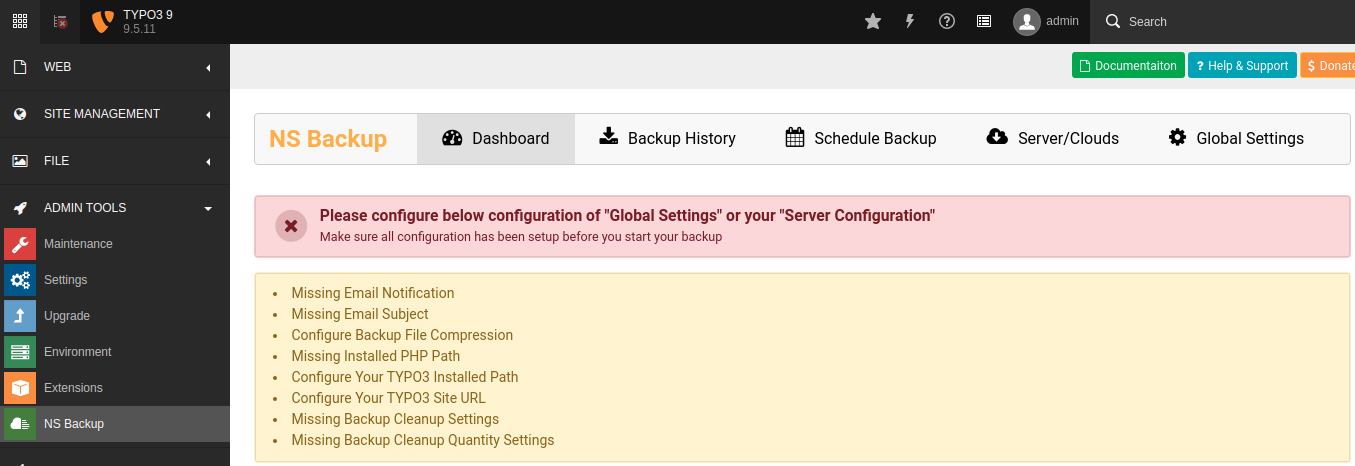Click the Help & Support button
The height and width of the screenshot is (466, 1355).
pyautogui.click(x=1242, y=65)
